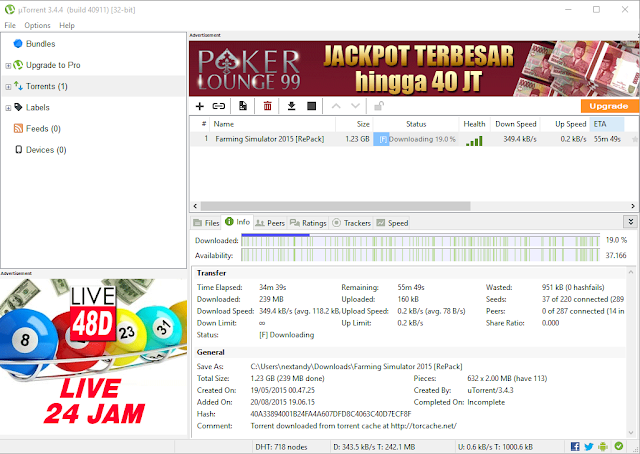Click the green network OK checkmark icon

[619, 446]
